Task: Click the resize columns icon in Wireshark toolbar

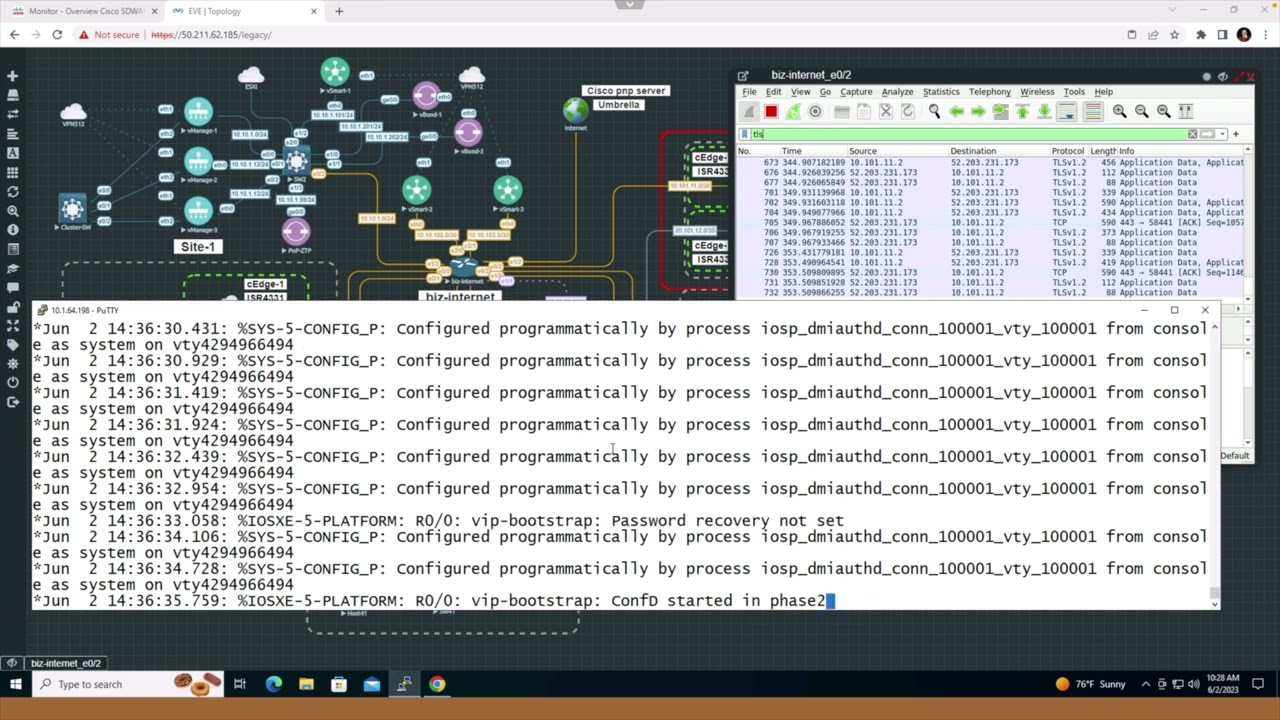Action: coord(1185,112)
